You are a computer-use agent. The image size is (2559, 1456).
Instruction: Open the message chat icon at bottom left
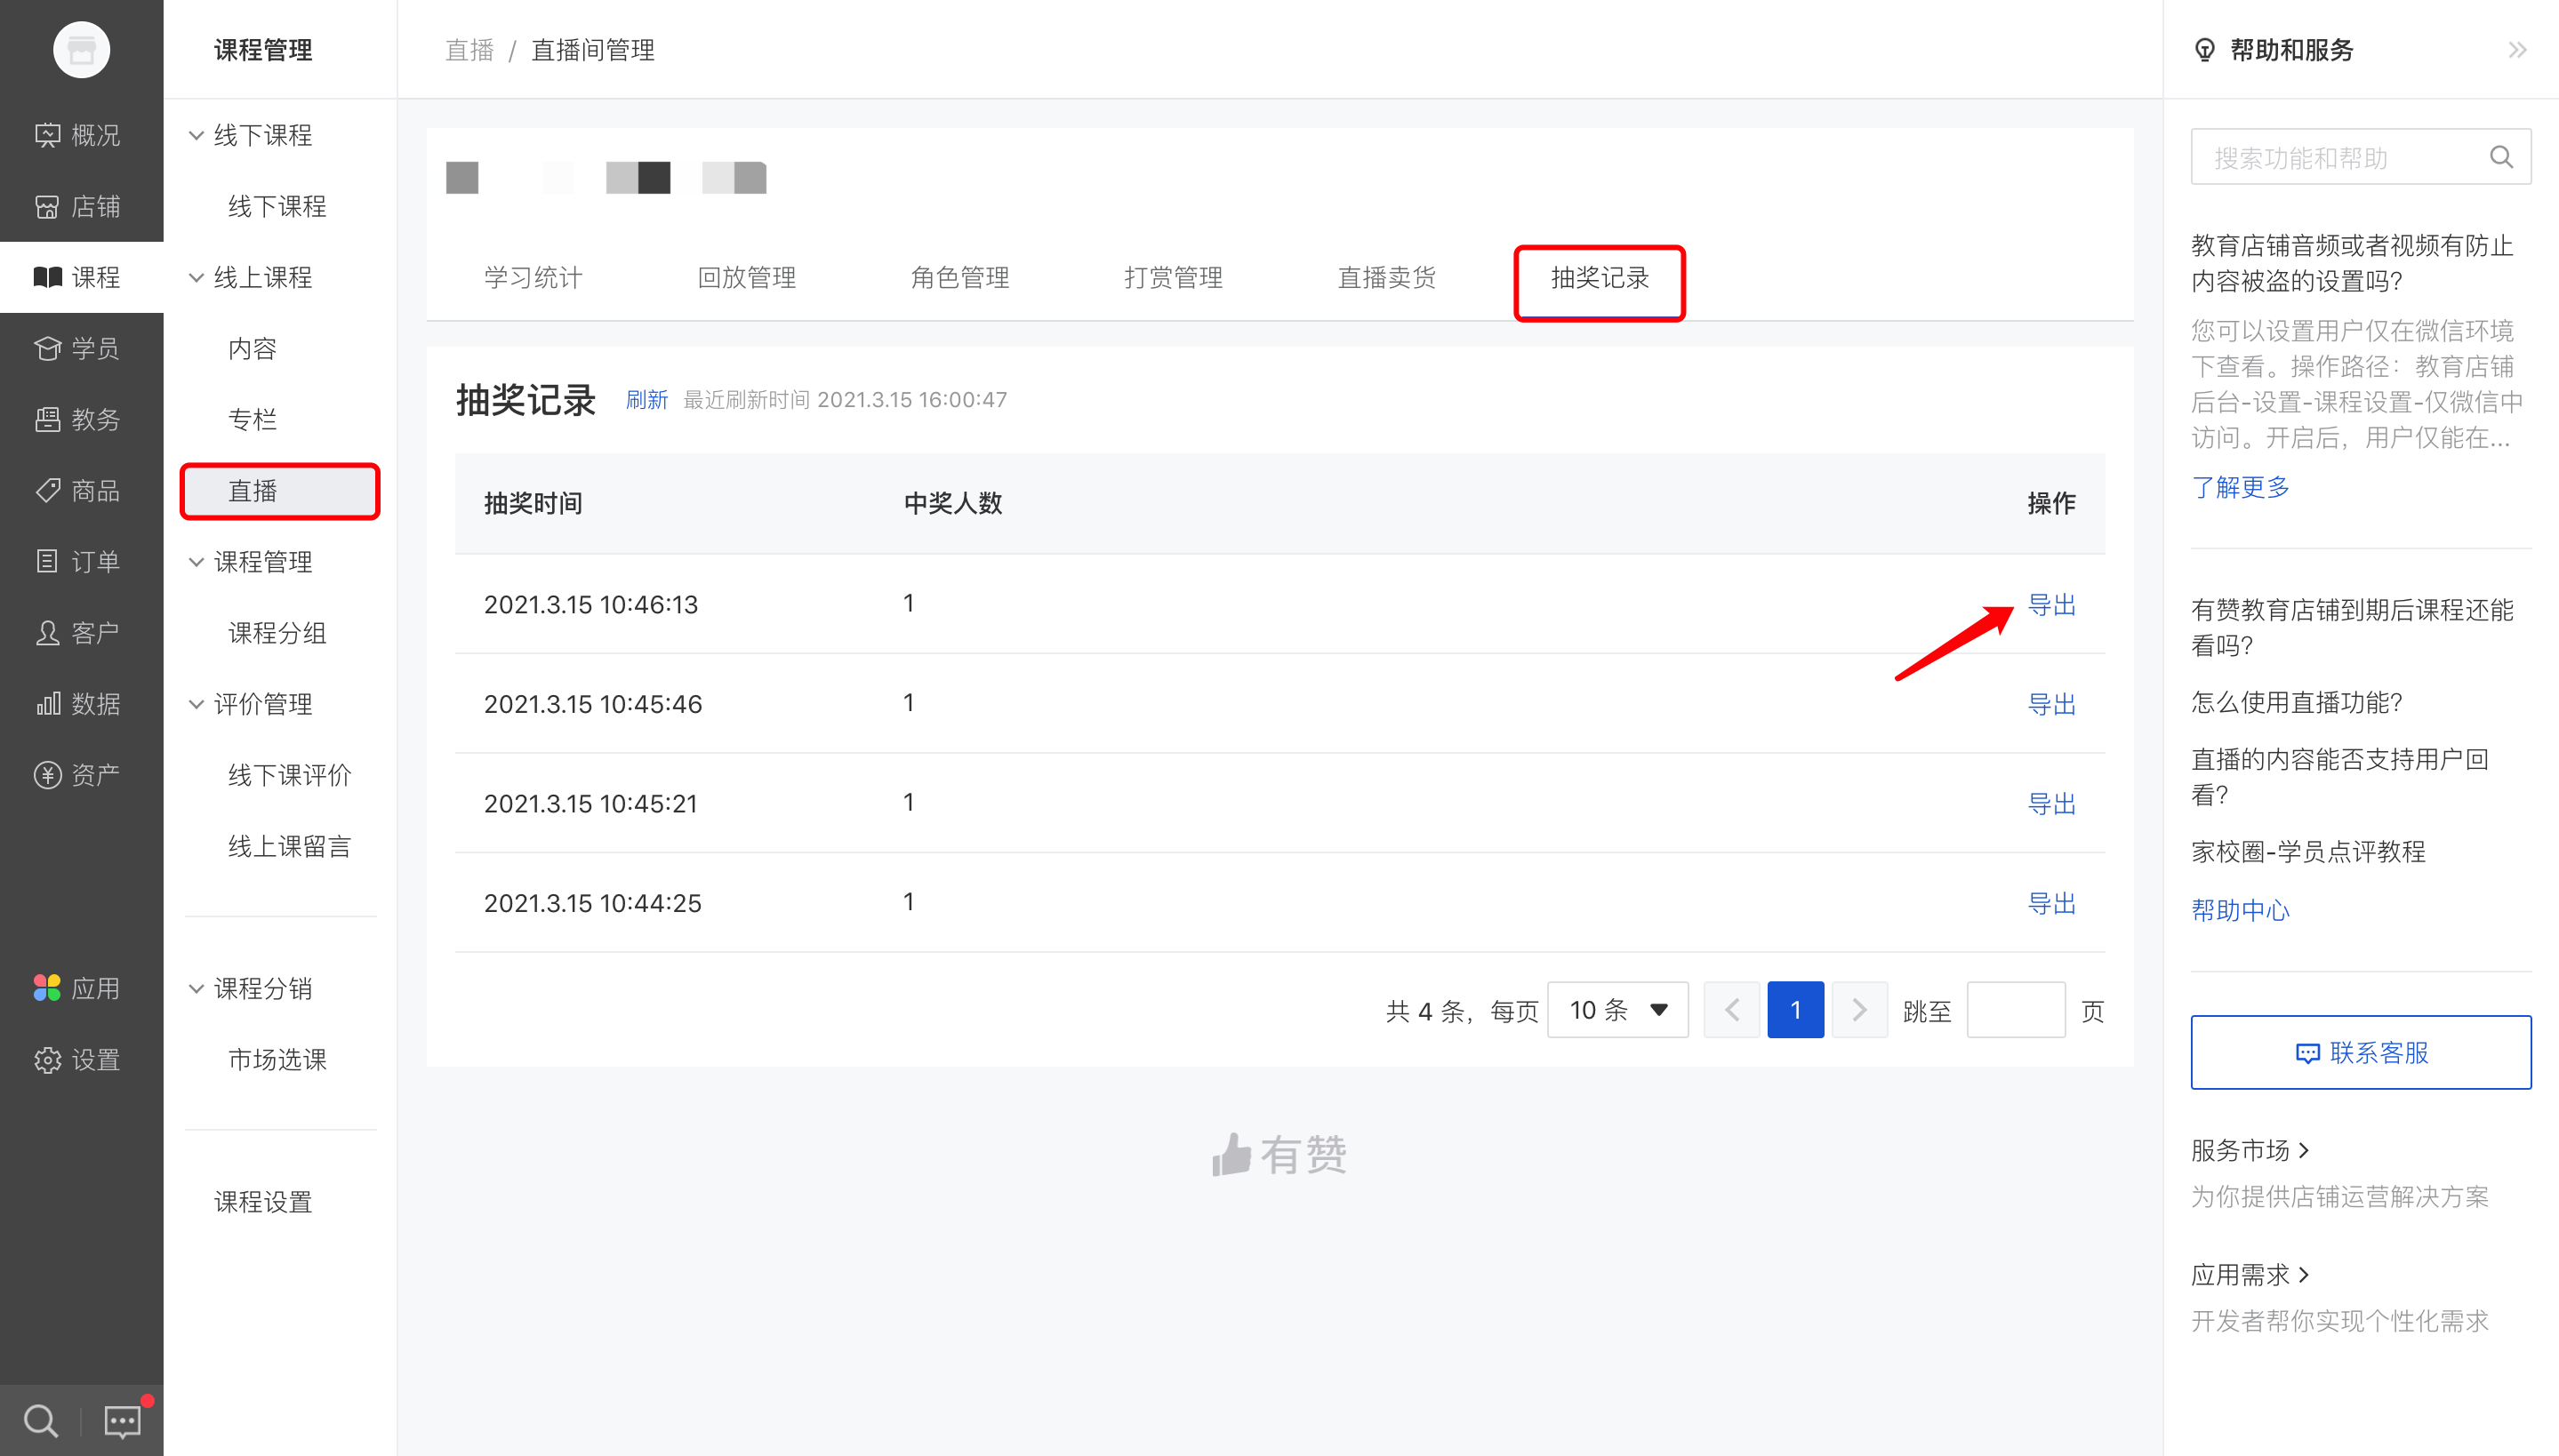[x=121, y=1420]
